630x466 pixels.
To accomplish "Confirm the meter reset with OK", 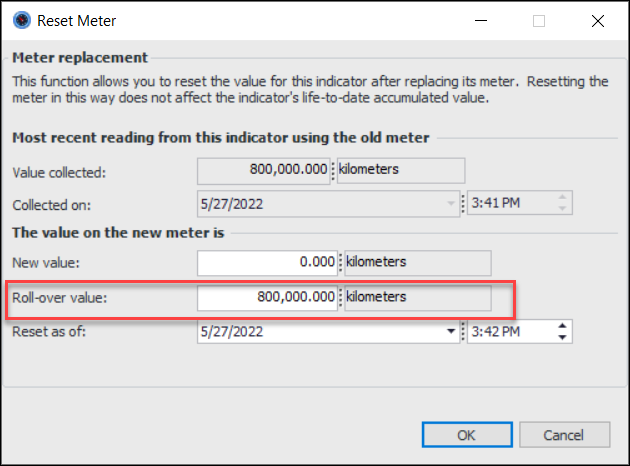I will tap(467, 435).
